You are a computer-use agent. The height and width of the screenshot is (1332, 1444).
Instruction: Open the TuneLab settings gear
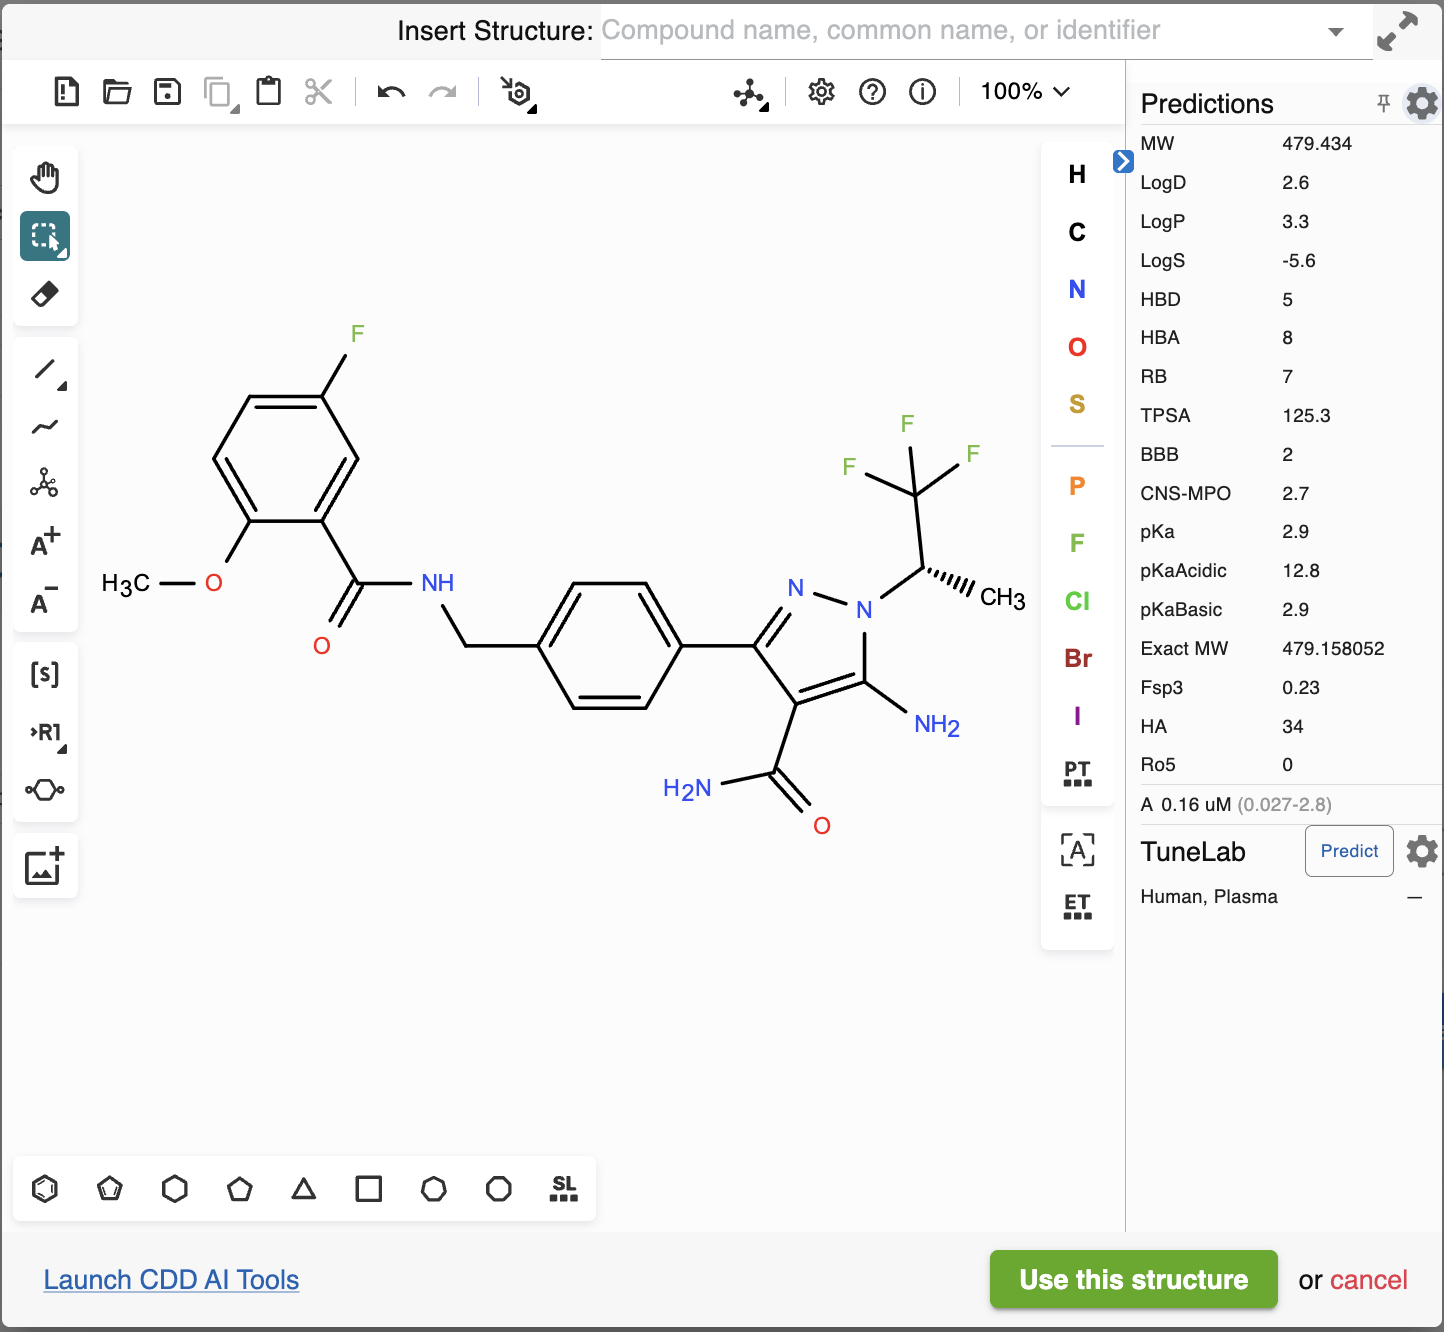1422,851
